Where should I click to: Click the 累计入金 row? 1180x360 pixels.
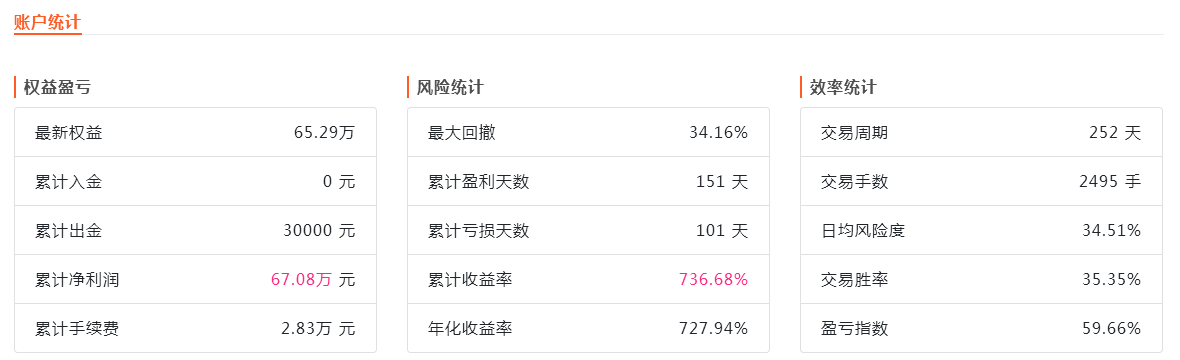(195, 182)
